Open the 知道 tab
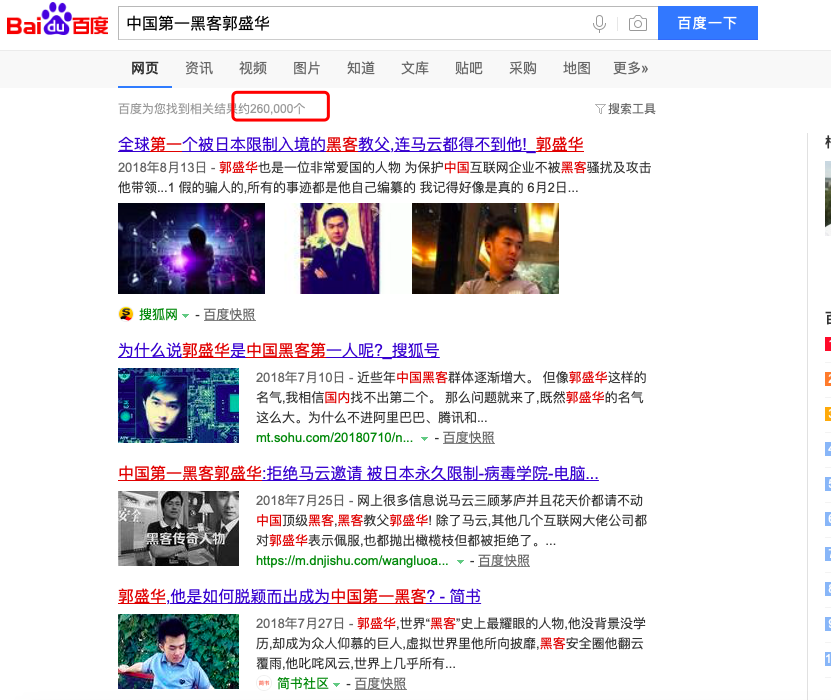The image size is (831, 700). click(361, 68)
